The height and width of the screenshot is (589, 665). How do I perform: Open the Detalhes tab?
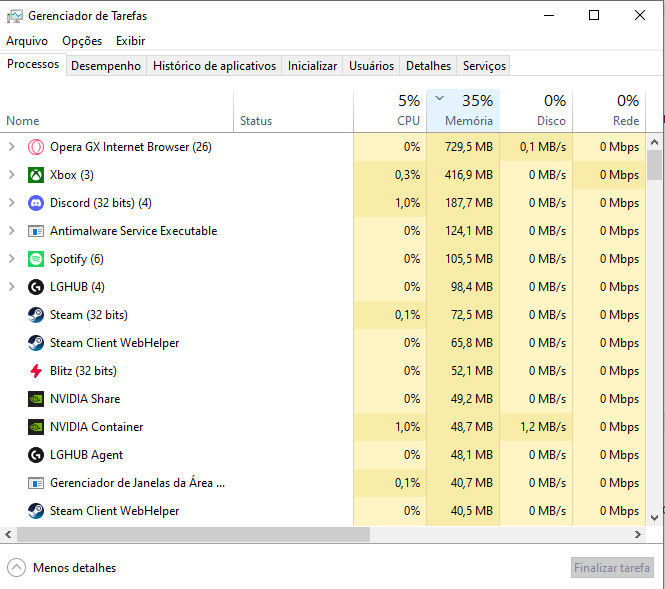tap(428, 66)
